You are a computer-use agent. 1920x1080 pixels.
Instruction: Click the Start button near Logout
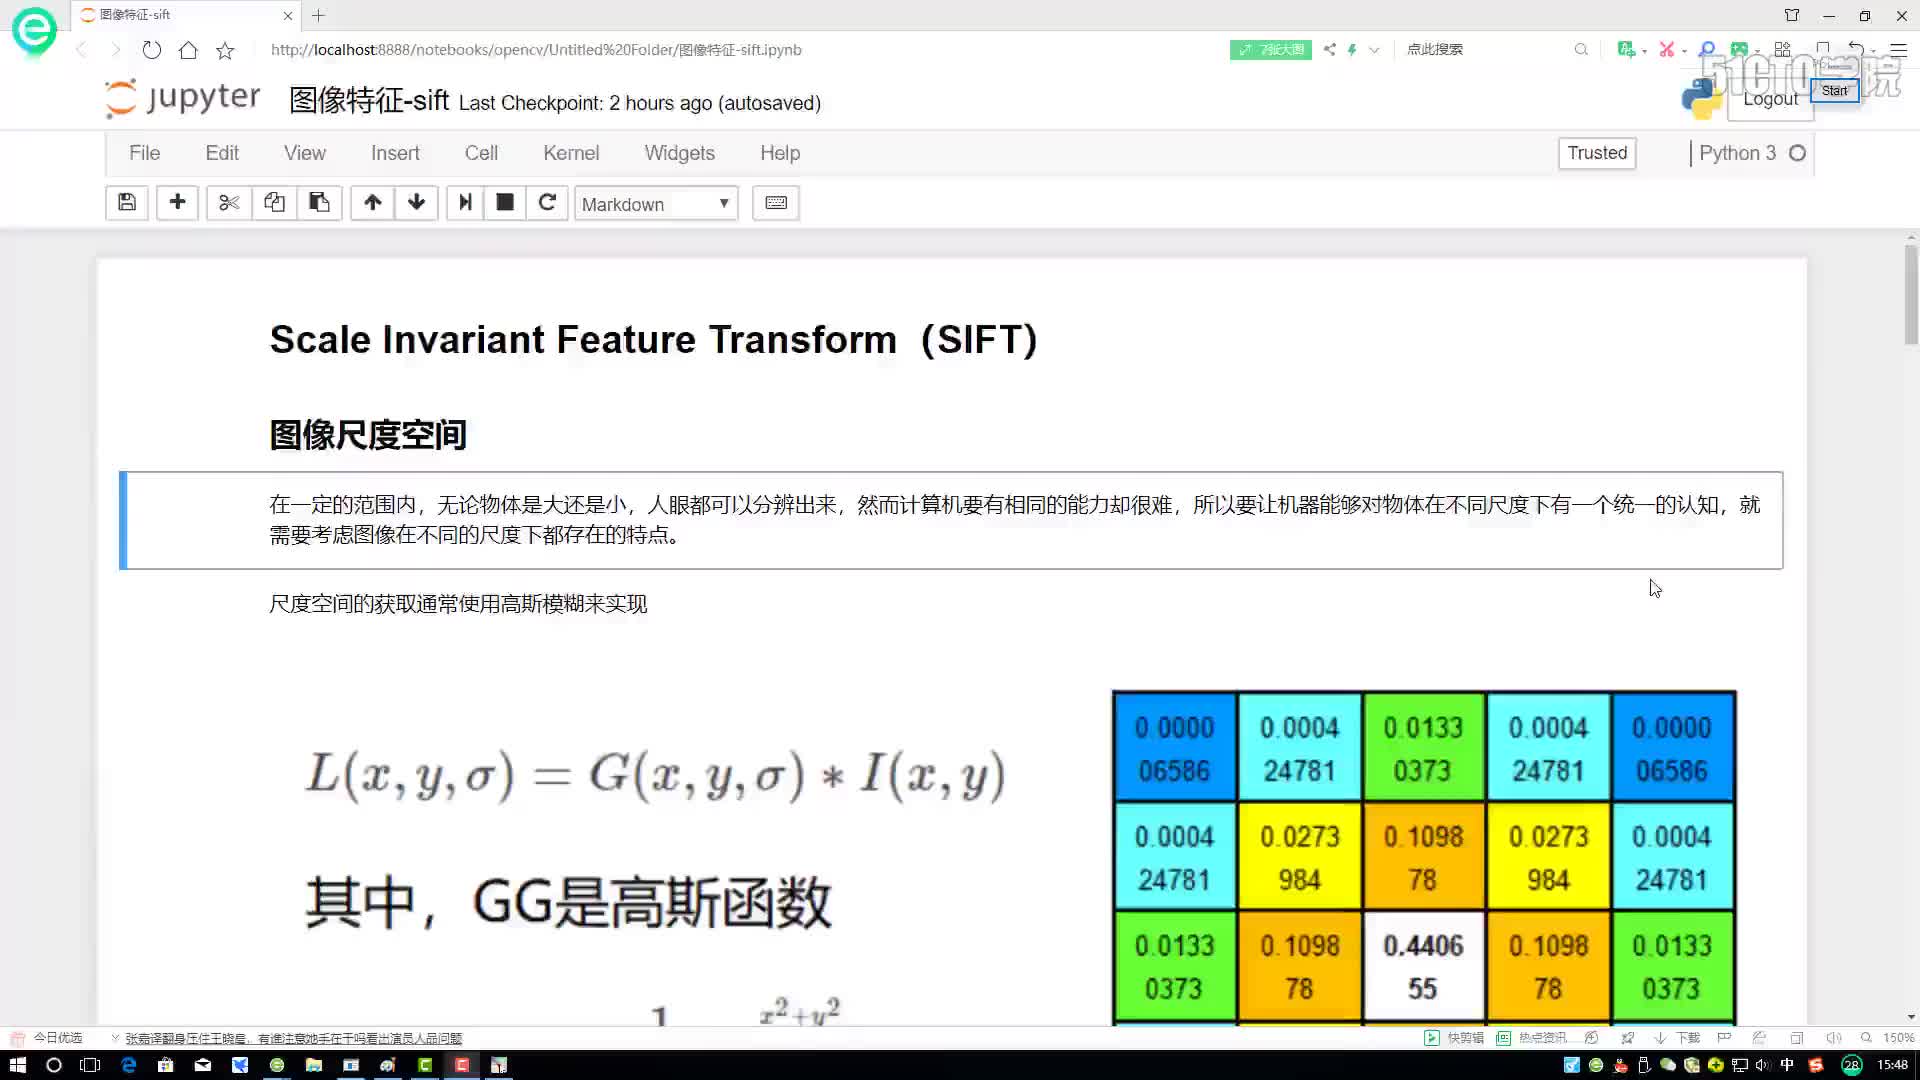coord(1835,90)
